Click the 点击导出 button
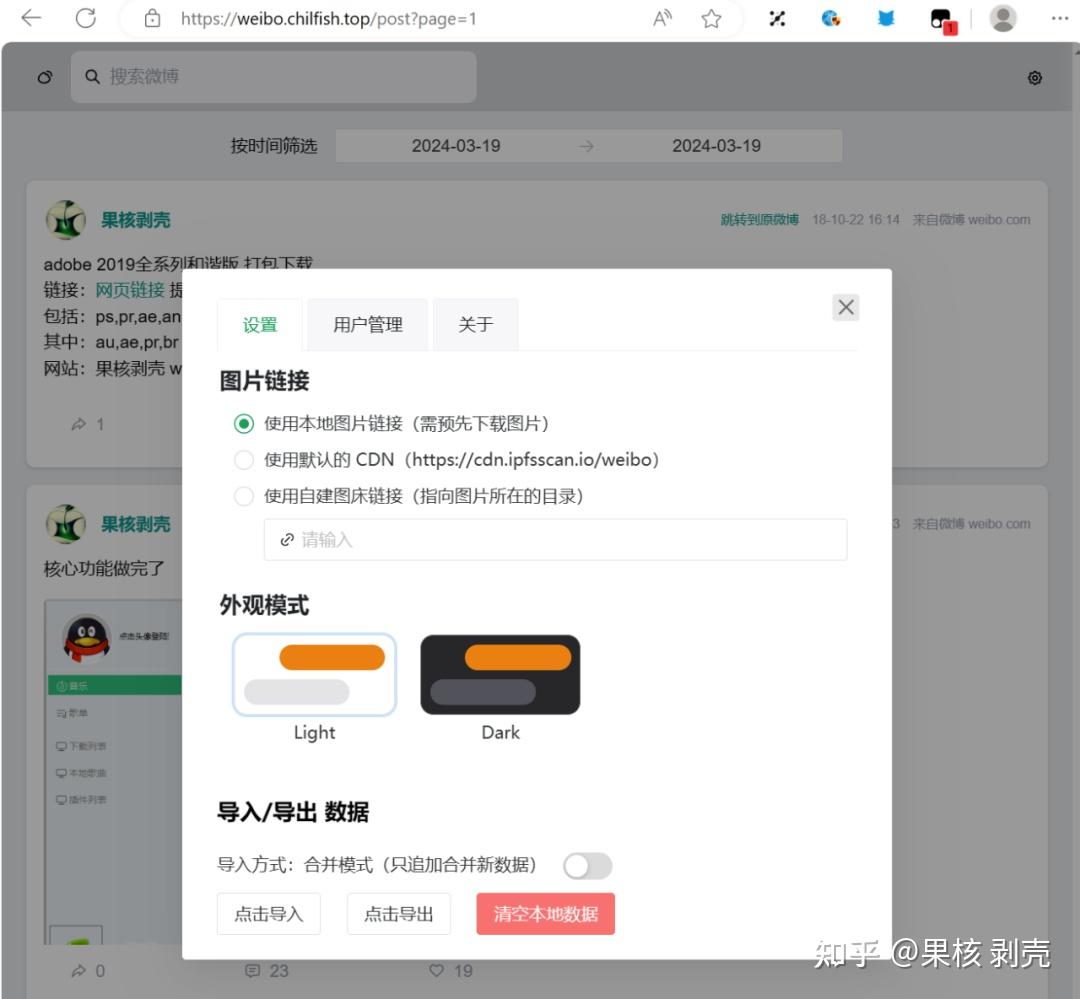1080x999 pixels. [398, 913]
